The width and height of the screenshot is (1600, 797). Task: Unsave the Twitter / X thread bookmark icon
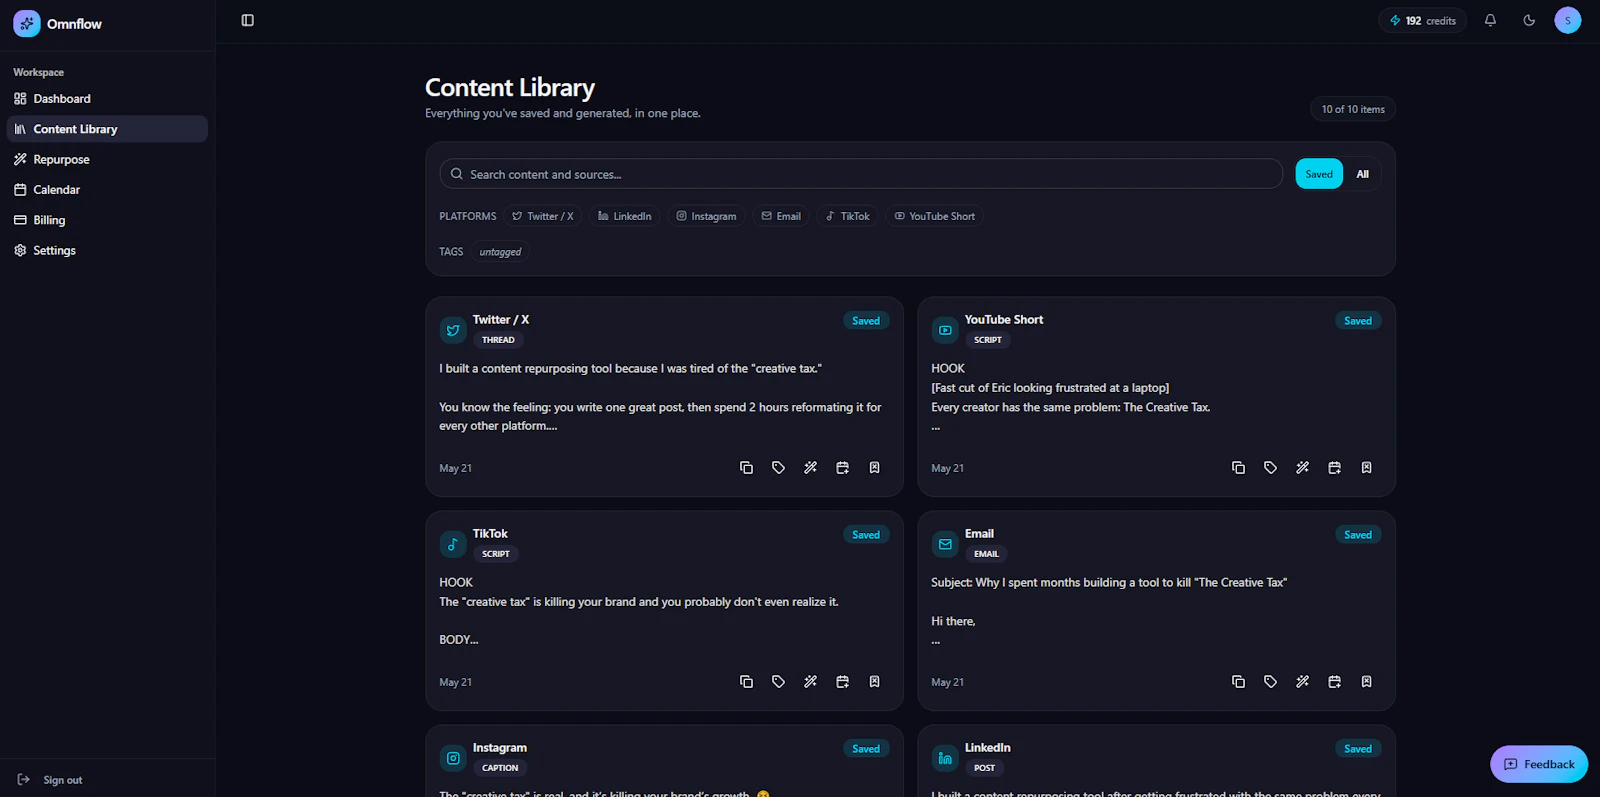tap(874, 468)
